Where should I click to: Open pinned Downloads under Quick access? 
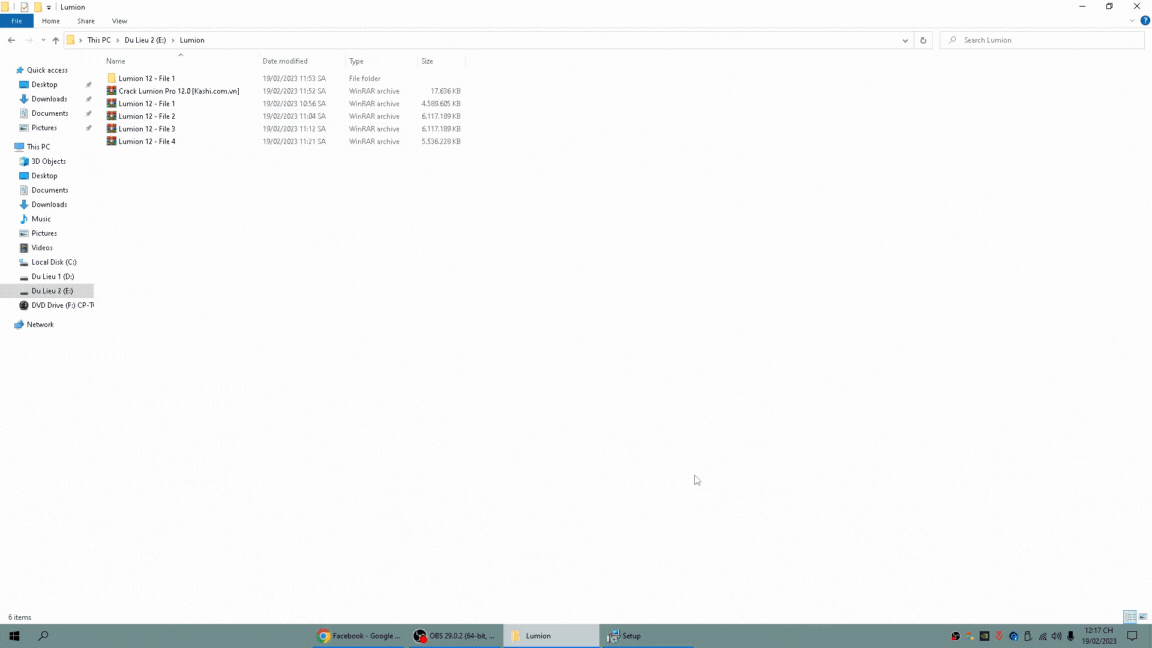pos(48,99)
